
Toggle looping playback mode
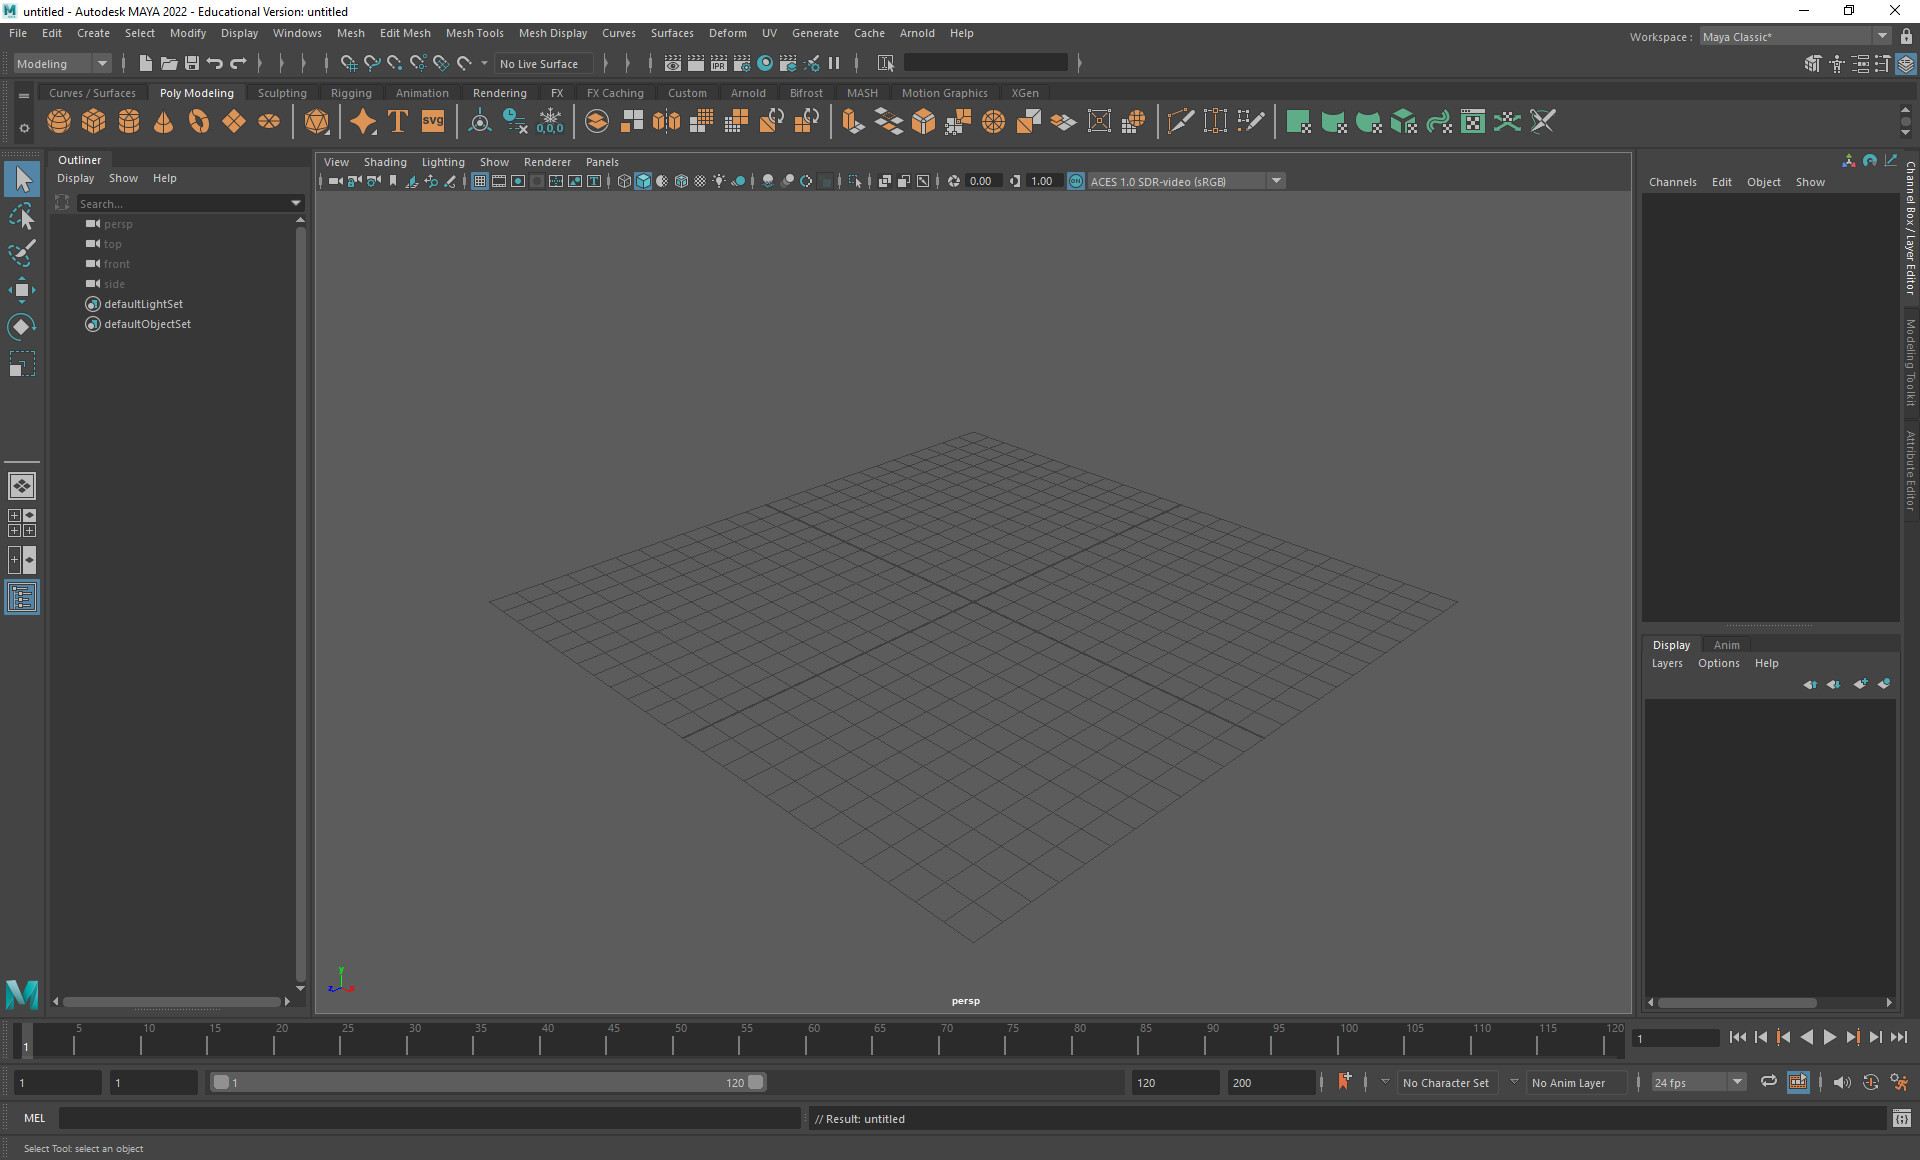click(x=1768, y=1081)
